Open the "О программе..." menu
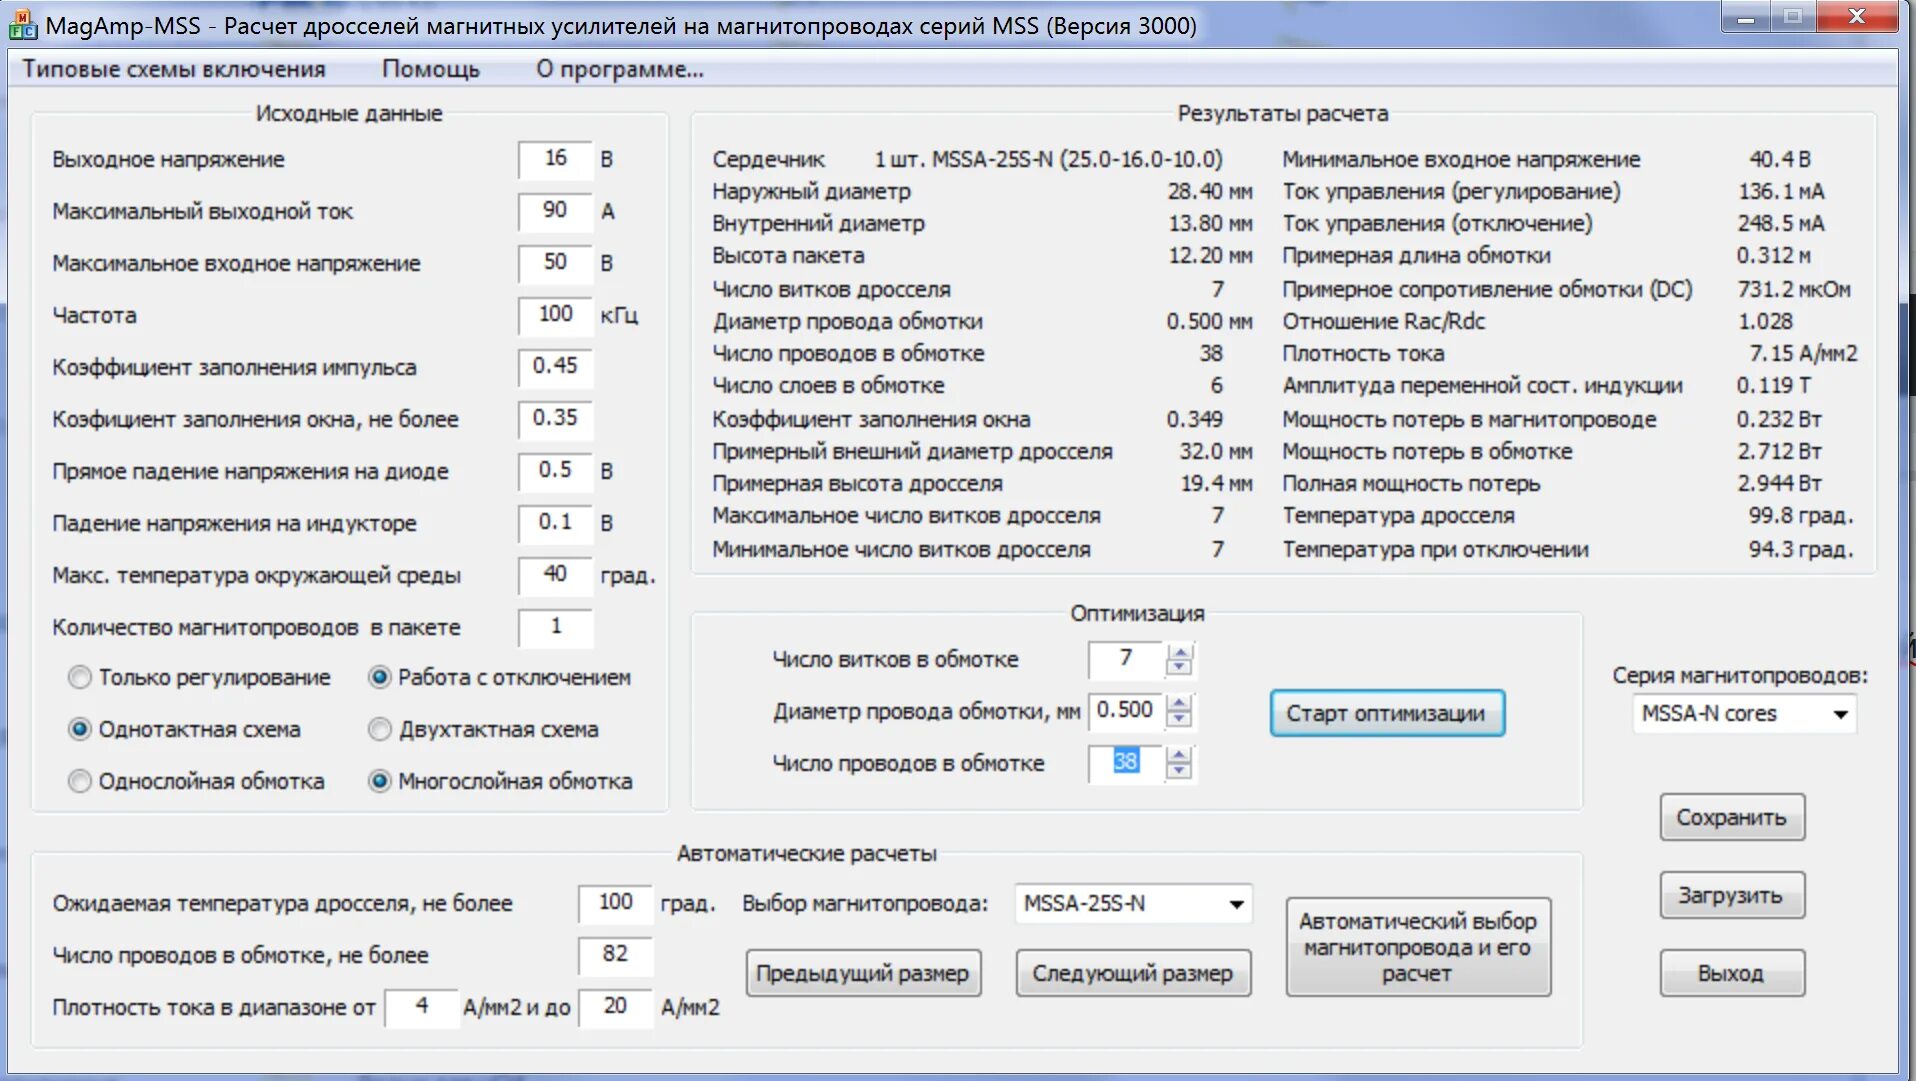1916x1081 pixels. pyautogui.click(x=620, y=69)
